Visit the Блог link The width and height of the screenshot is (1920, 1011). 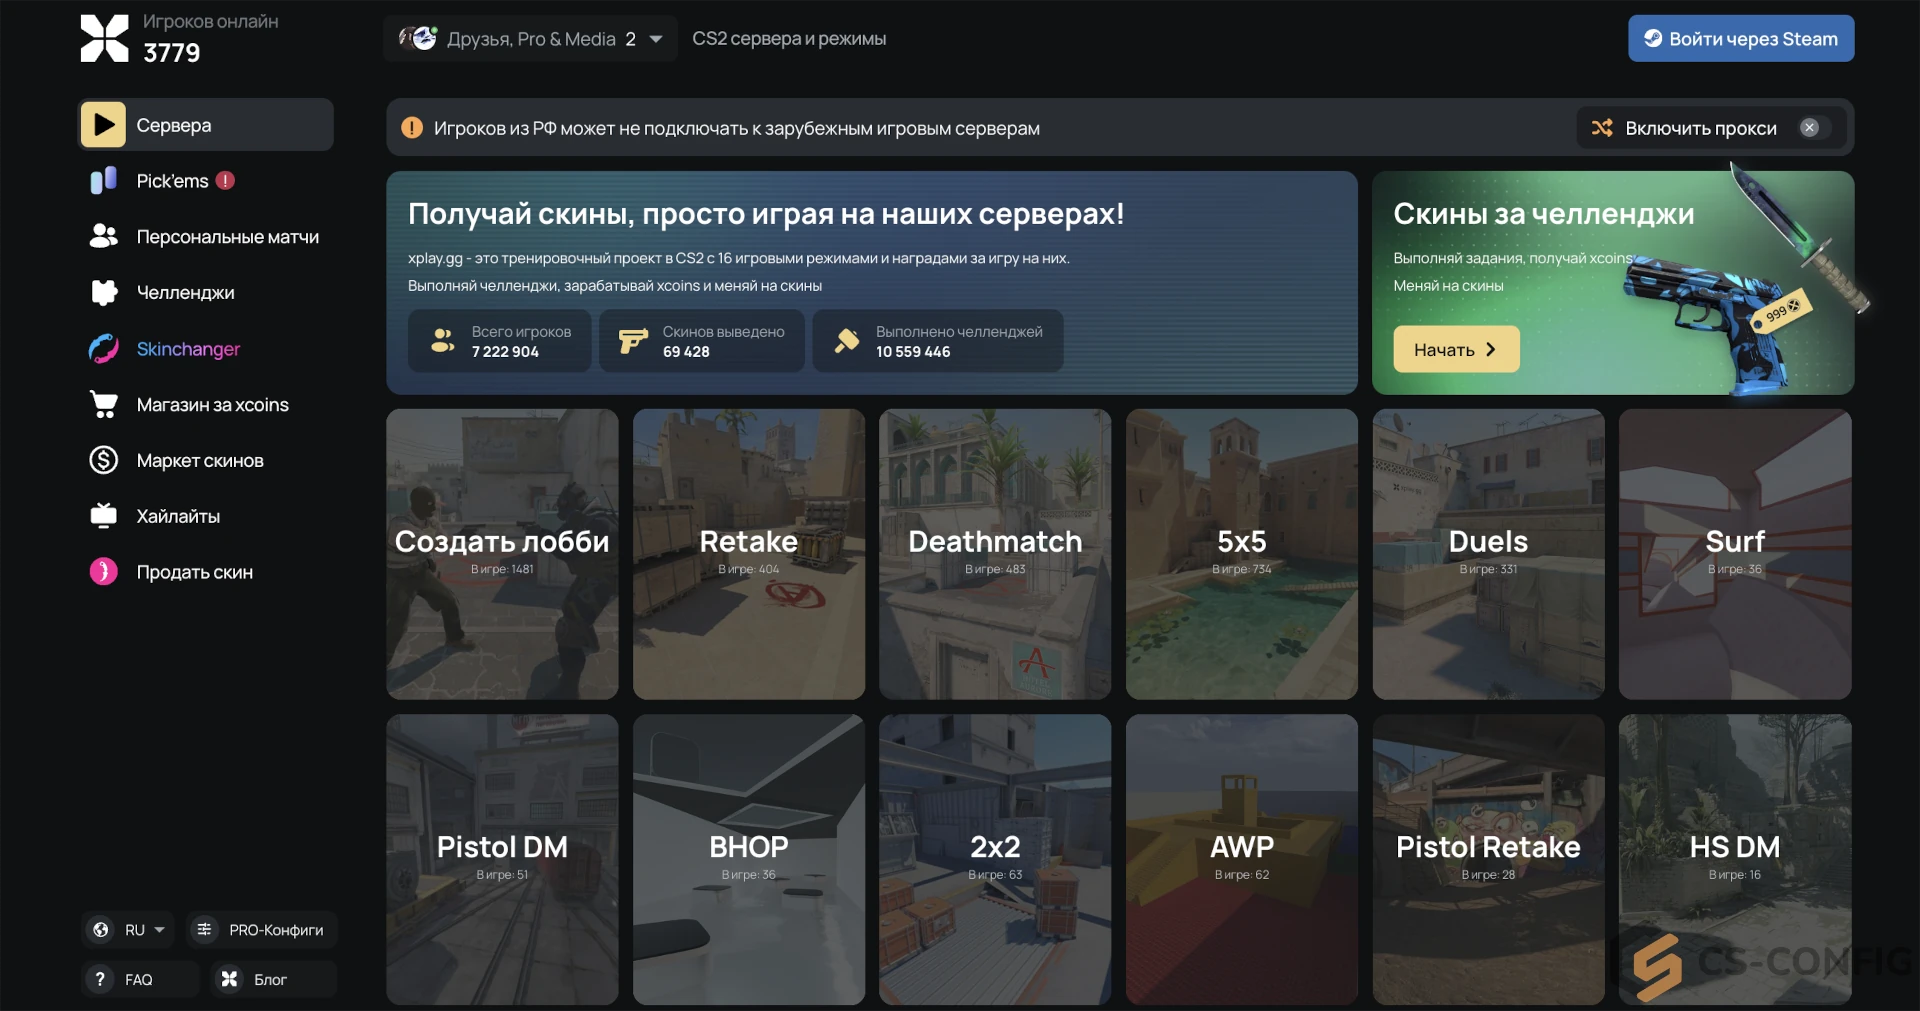pos(273,979)
